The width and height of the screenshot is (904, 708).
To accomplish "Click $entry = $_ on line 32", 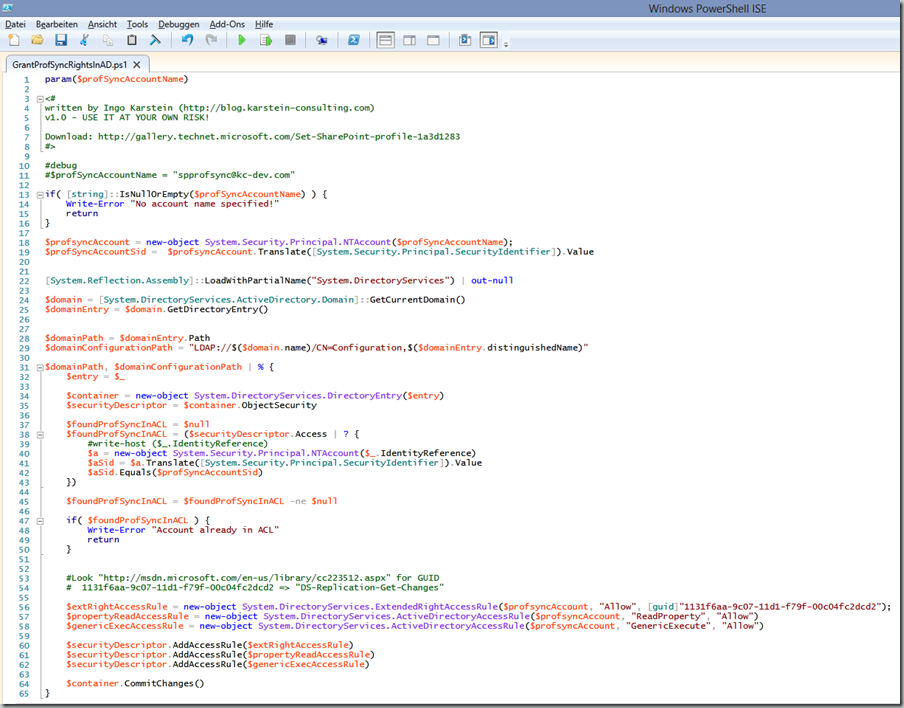I will tap(95, 376).
